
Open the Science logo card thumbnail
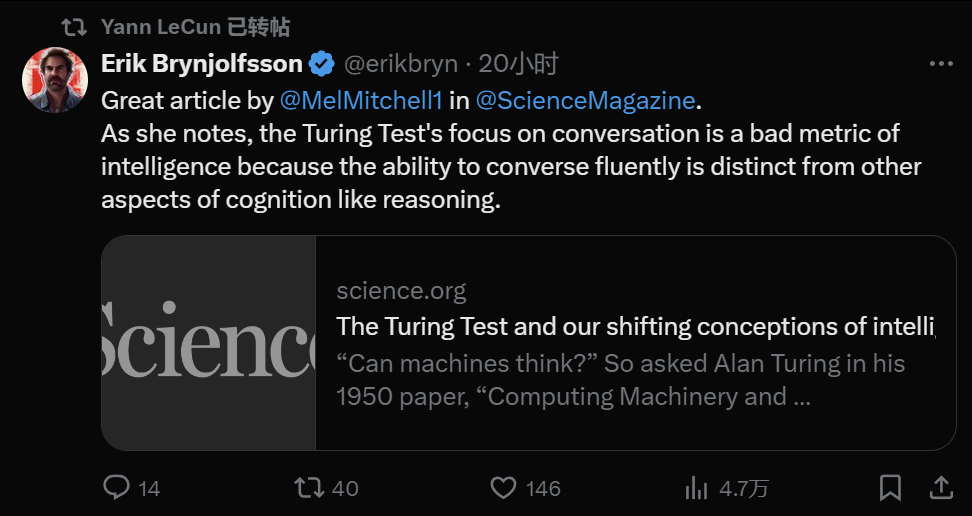208,342
